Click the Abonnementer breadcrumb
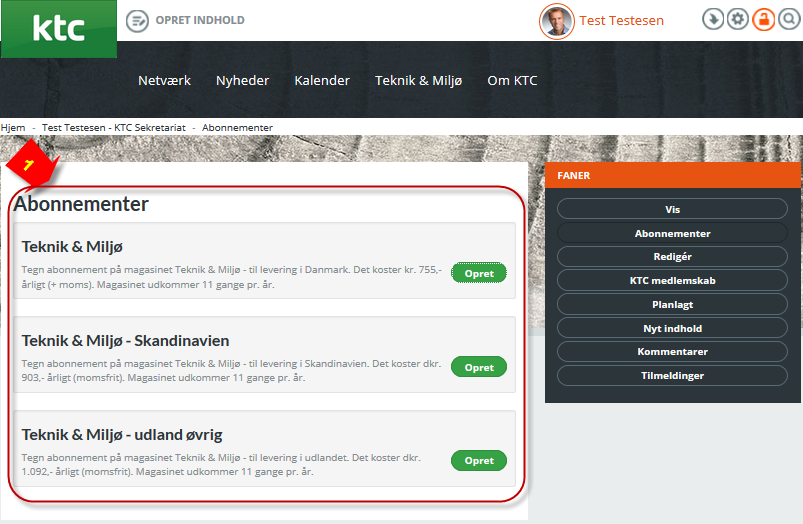803x524 pixels. point(237,128)
